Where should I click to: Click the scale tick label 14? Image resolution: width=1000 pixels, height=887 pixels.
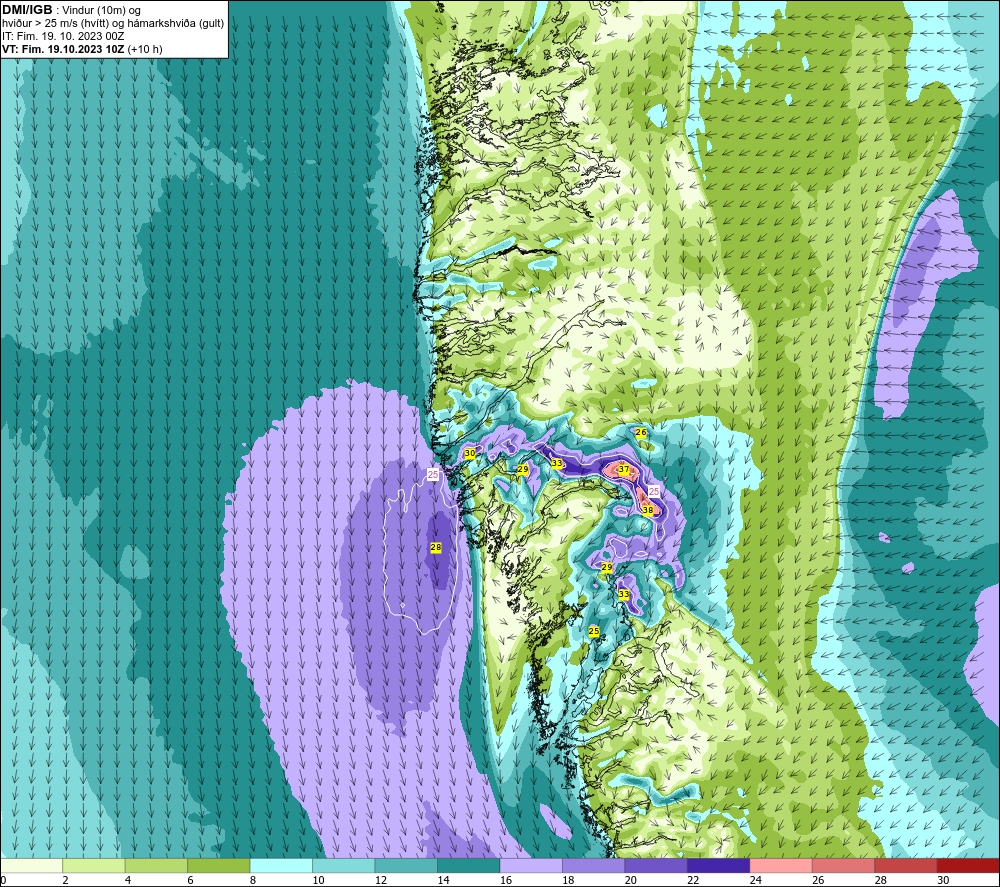tap(443, 880)
